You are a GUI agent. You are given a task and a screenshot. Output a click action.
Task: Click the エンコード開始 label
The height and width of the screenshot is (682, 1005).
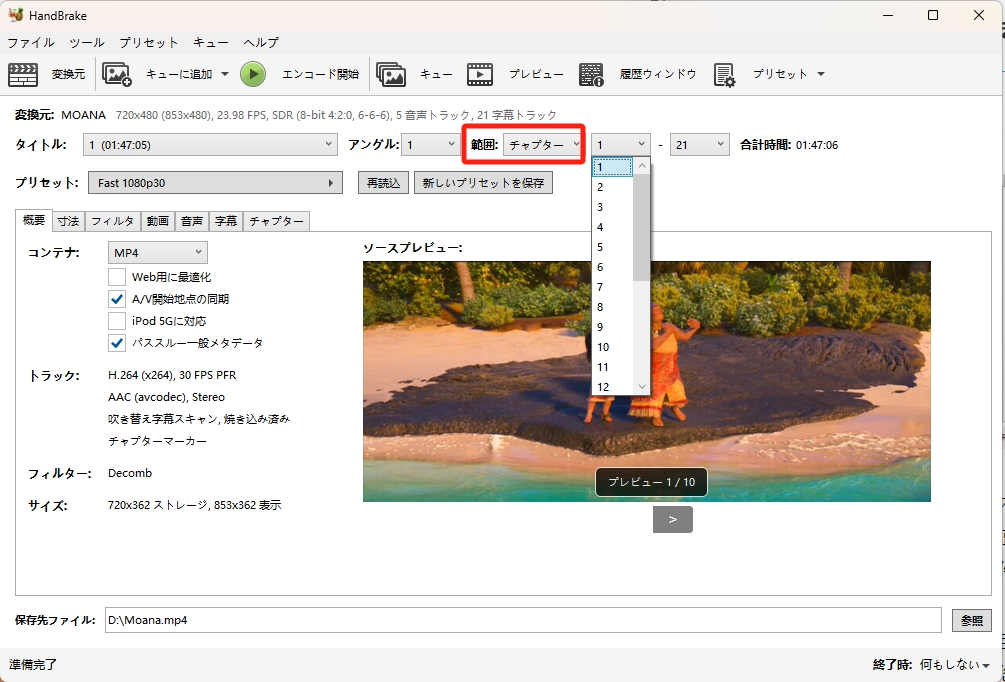tap(320, 74)
